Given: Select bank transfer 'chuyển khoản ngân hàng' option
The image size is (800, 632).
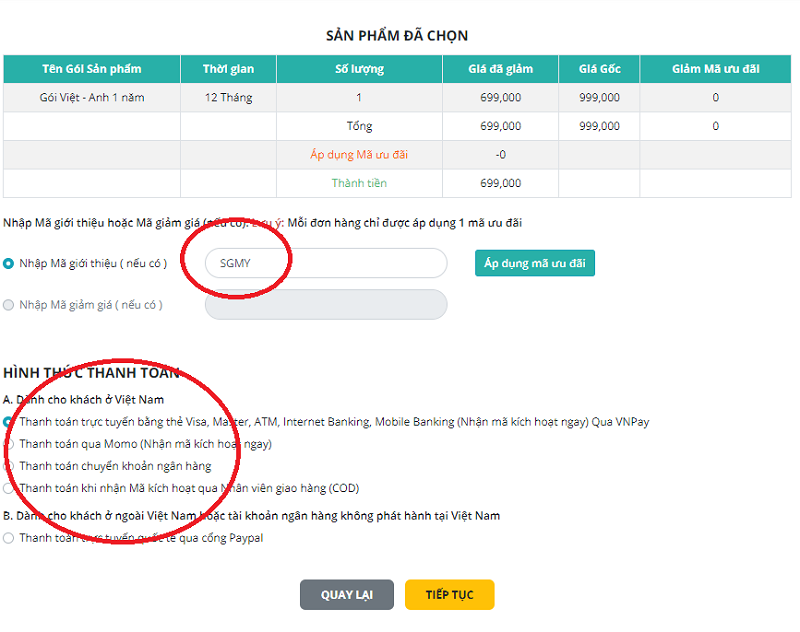Looking at the screenshot, I should pyautogui.click(x=9, y=466).
